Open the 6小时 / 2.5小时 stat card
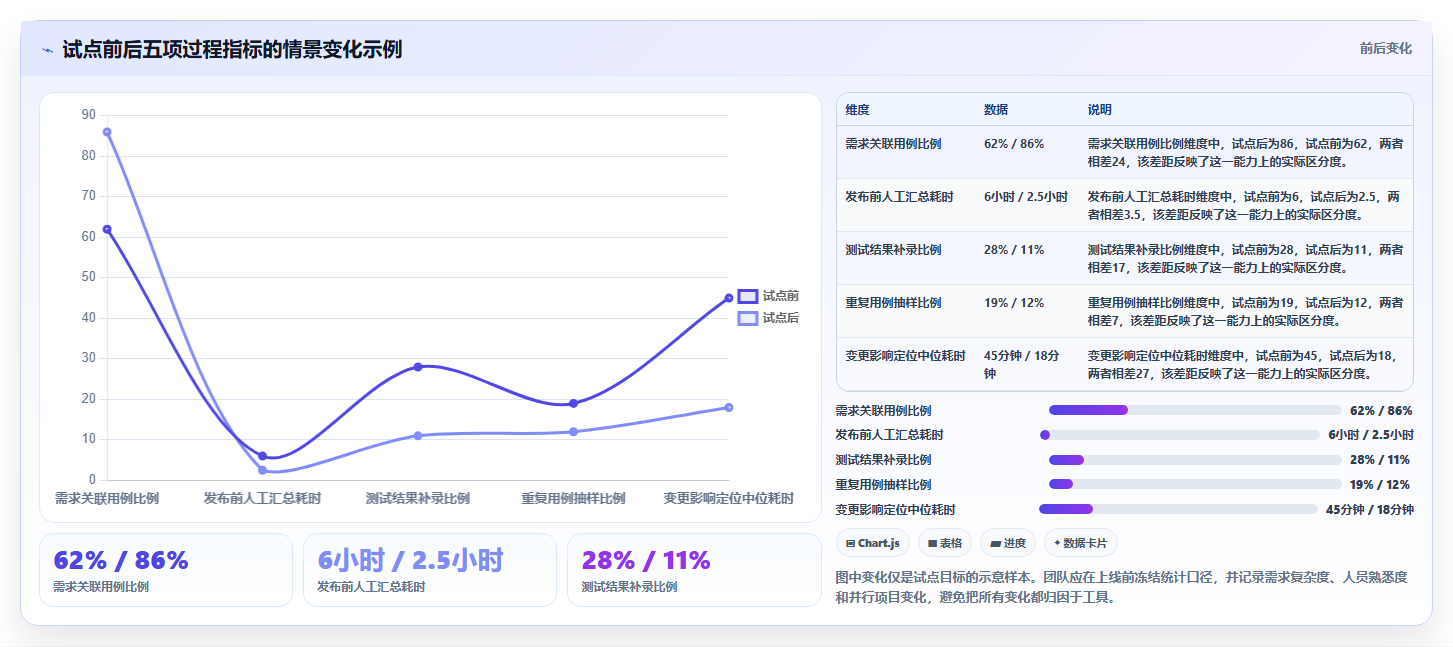Image resolution: width=1453 pixels, height=647 pixels. pos(430,570)
